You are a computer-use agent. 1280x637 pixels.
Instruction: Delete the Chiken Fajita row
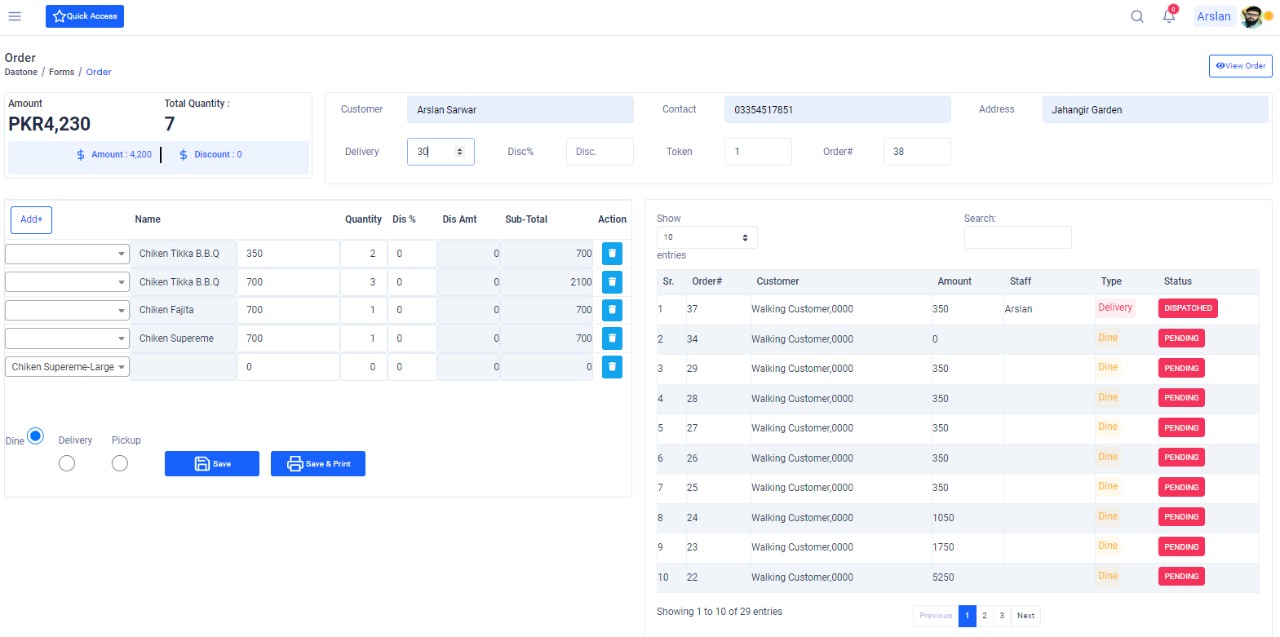(612, 310)
